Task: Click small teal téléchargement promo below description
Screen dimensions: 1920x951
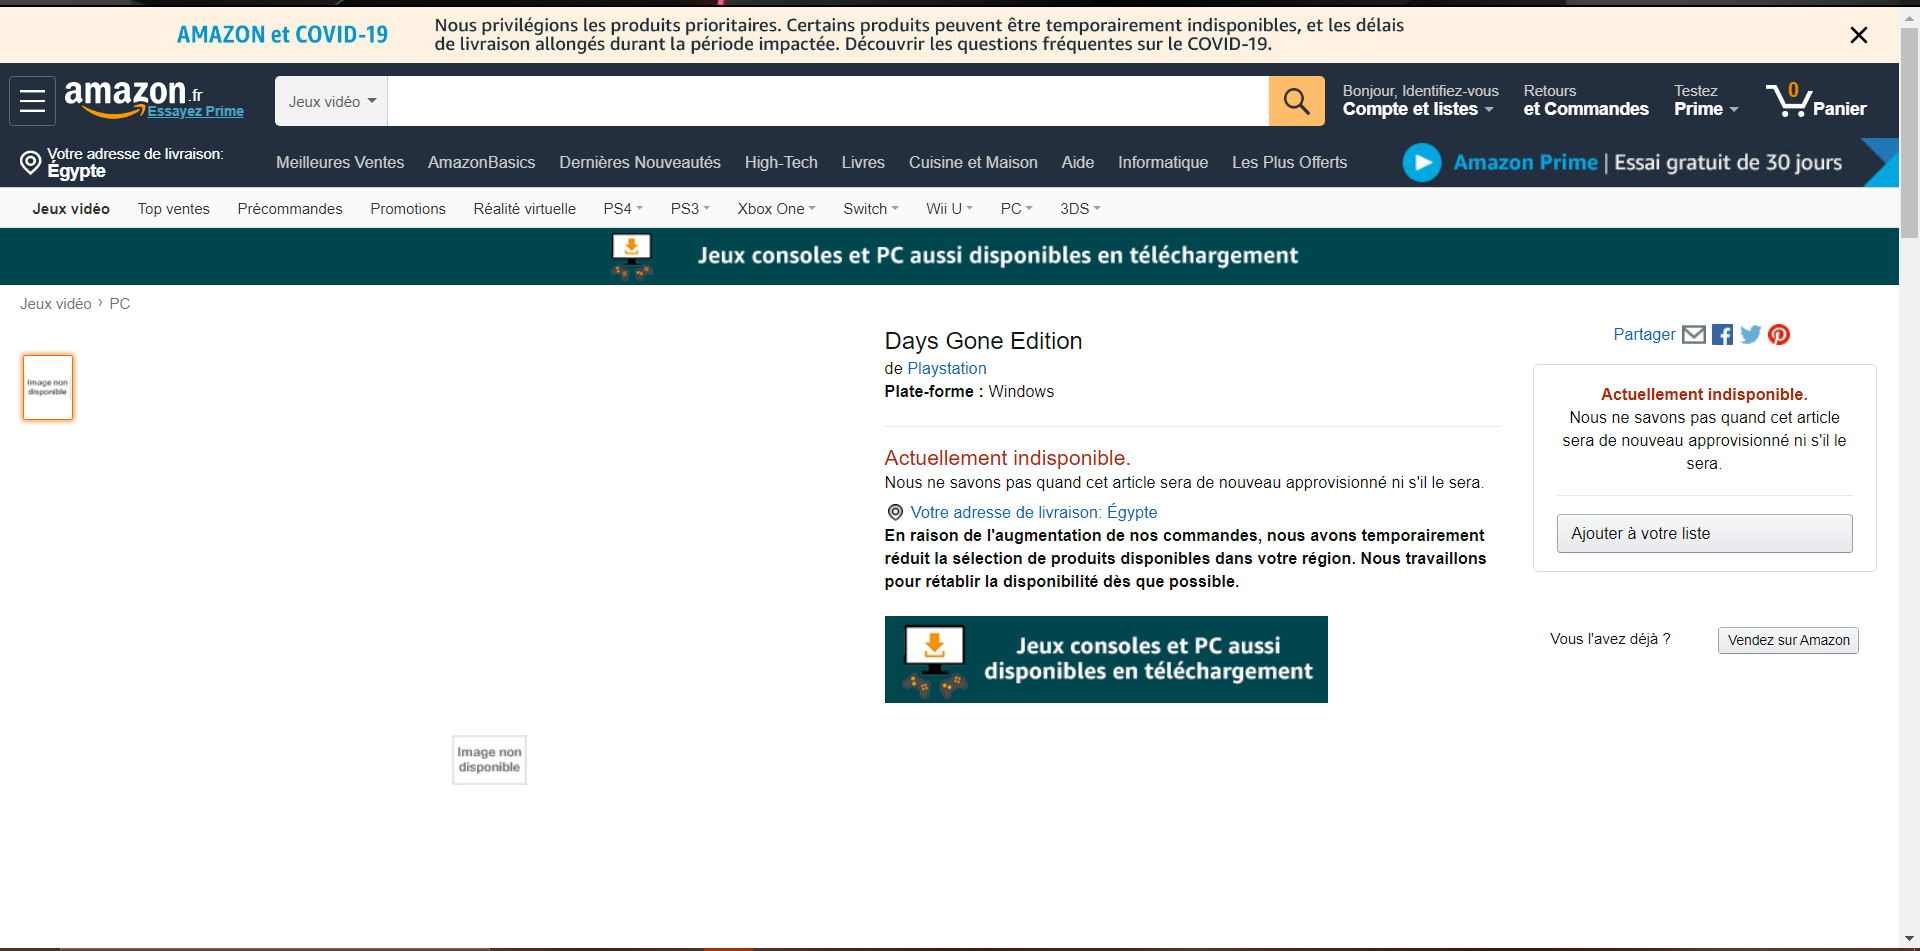Action: click(x=1106, y=659)
